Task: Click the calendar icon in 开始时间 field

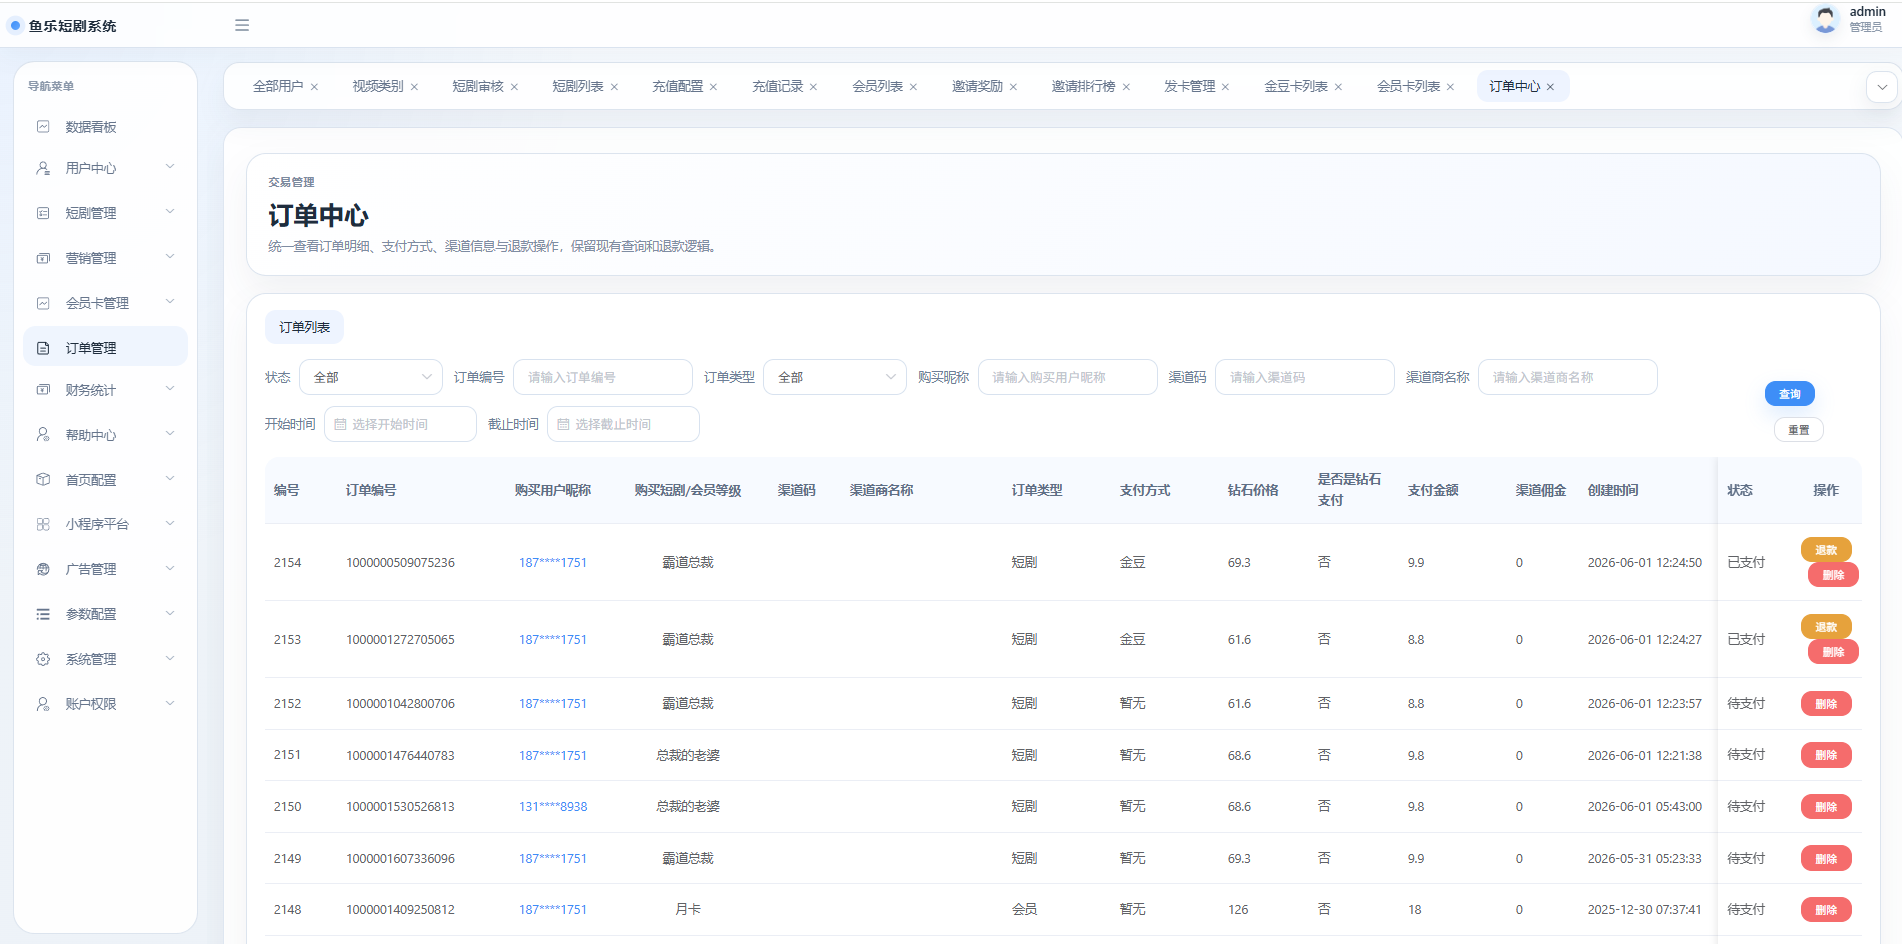Action: 340,424
